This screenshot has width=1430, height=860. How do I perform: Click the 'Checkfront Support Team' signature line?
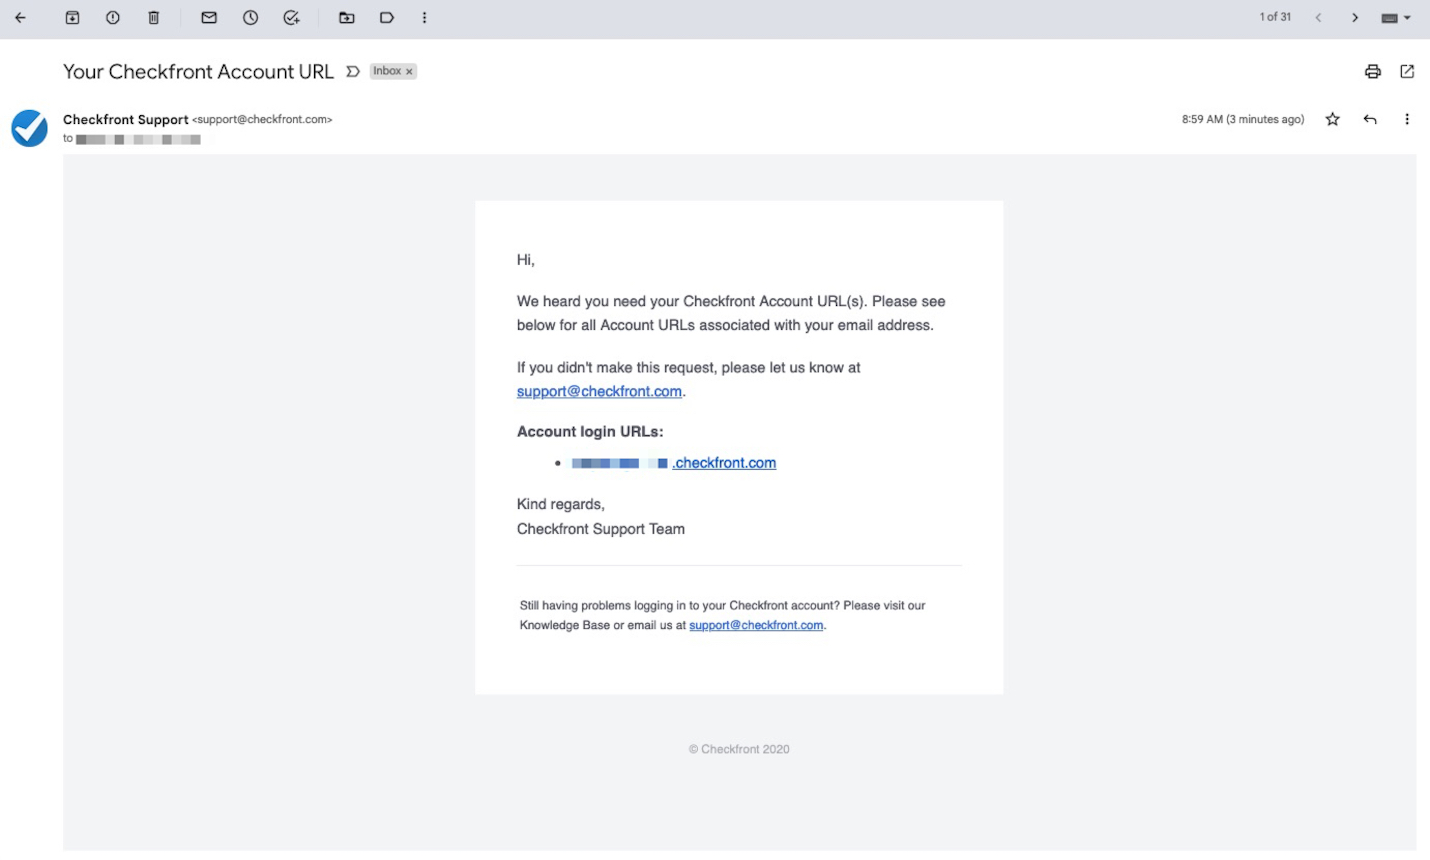[x=601, y=529]
